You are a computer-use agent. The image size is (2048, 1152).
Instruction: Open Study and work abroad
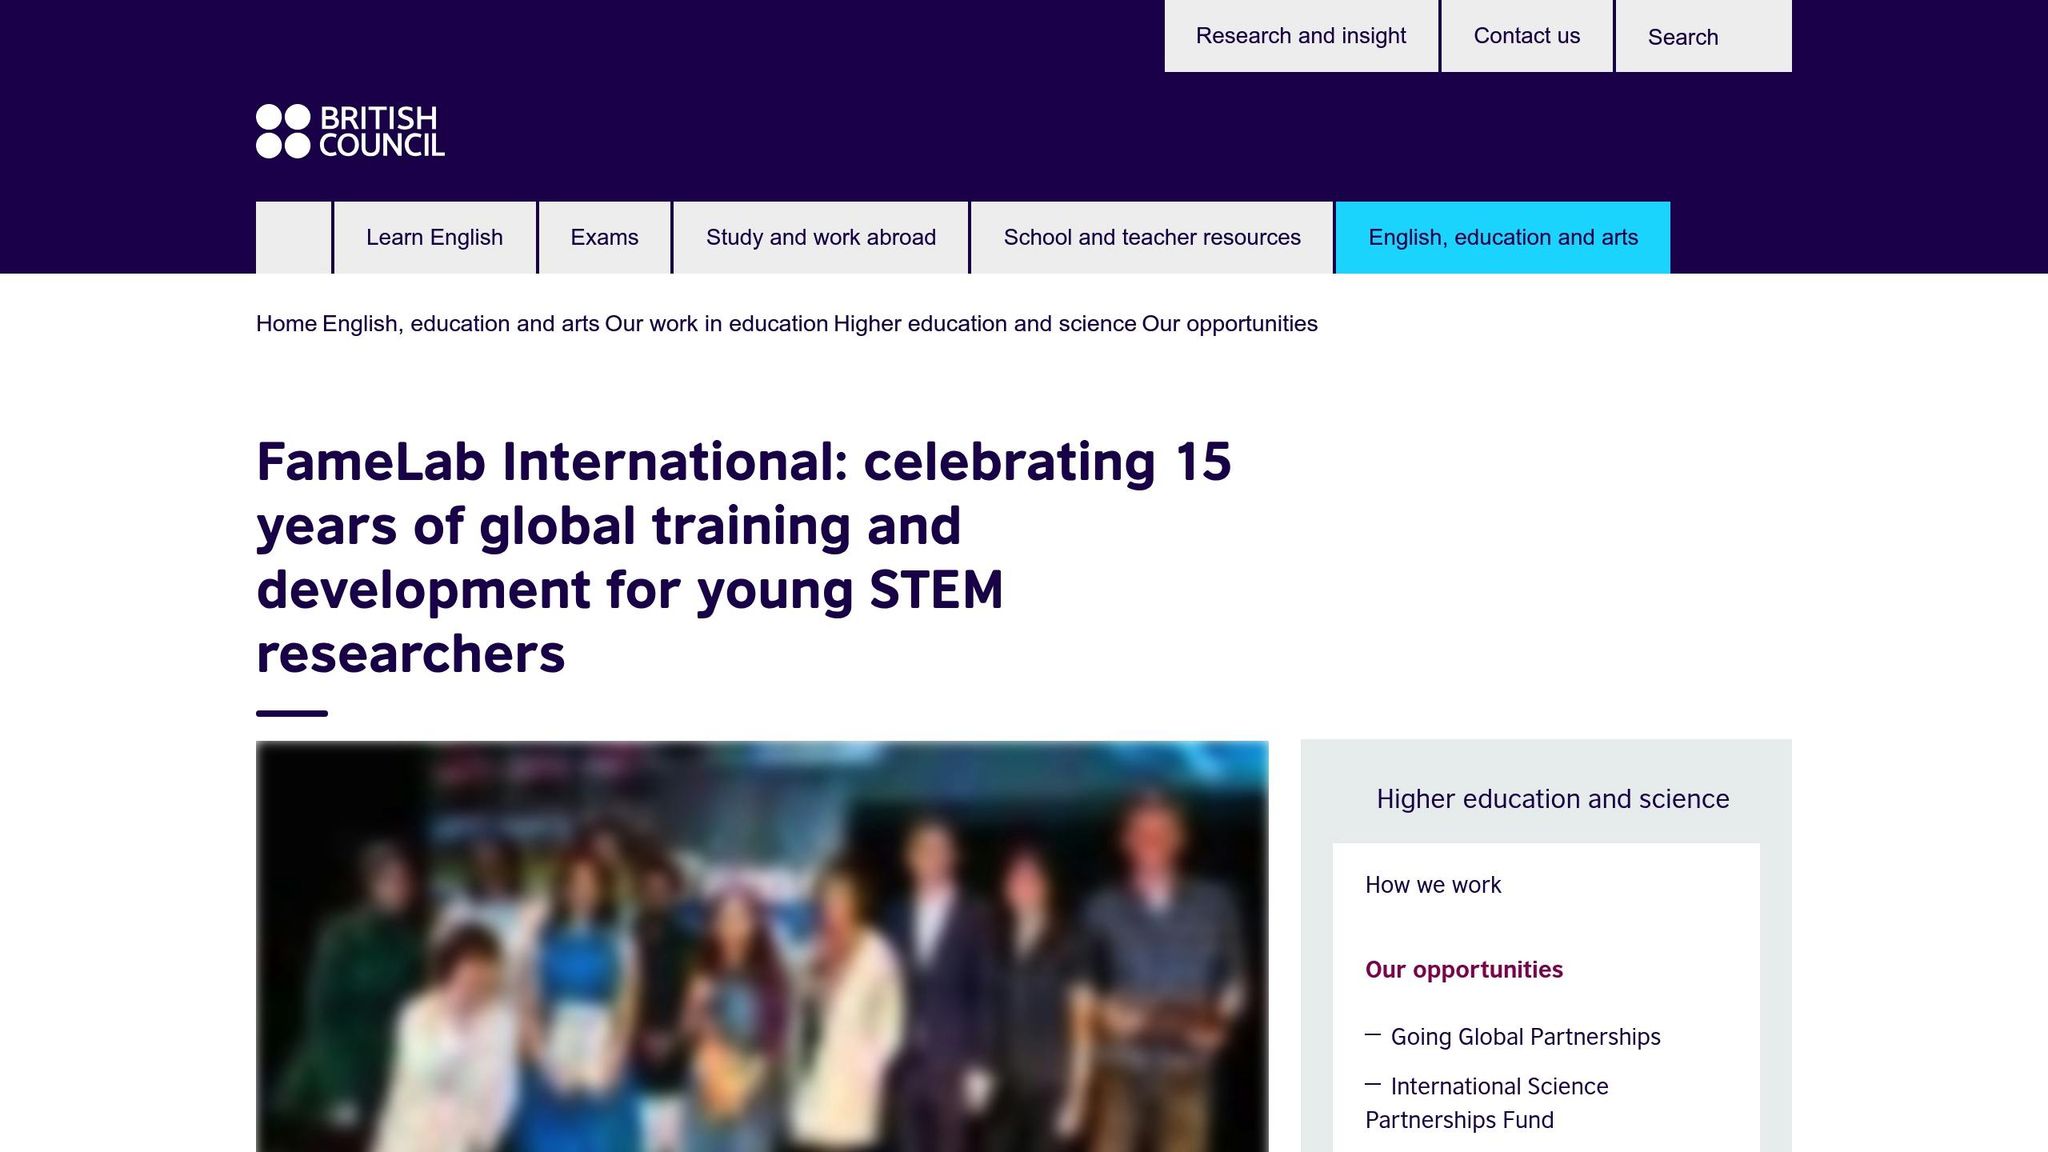tap(821, 237)
